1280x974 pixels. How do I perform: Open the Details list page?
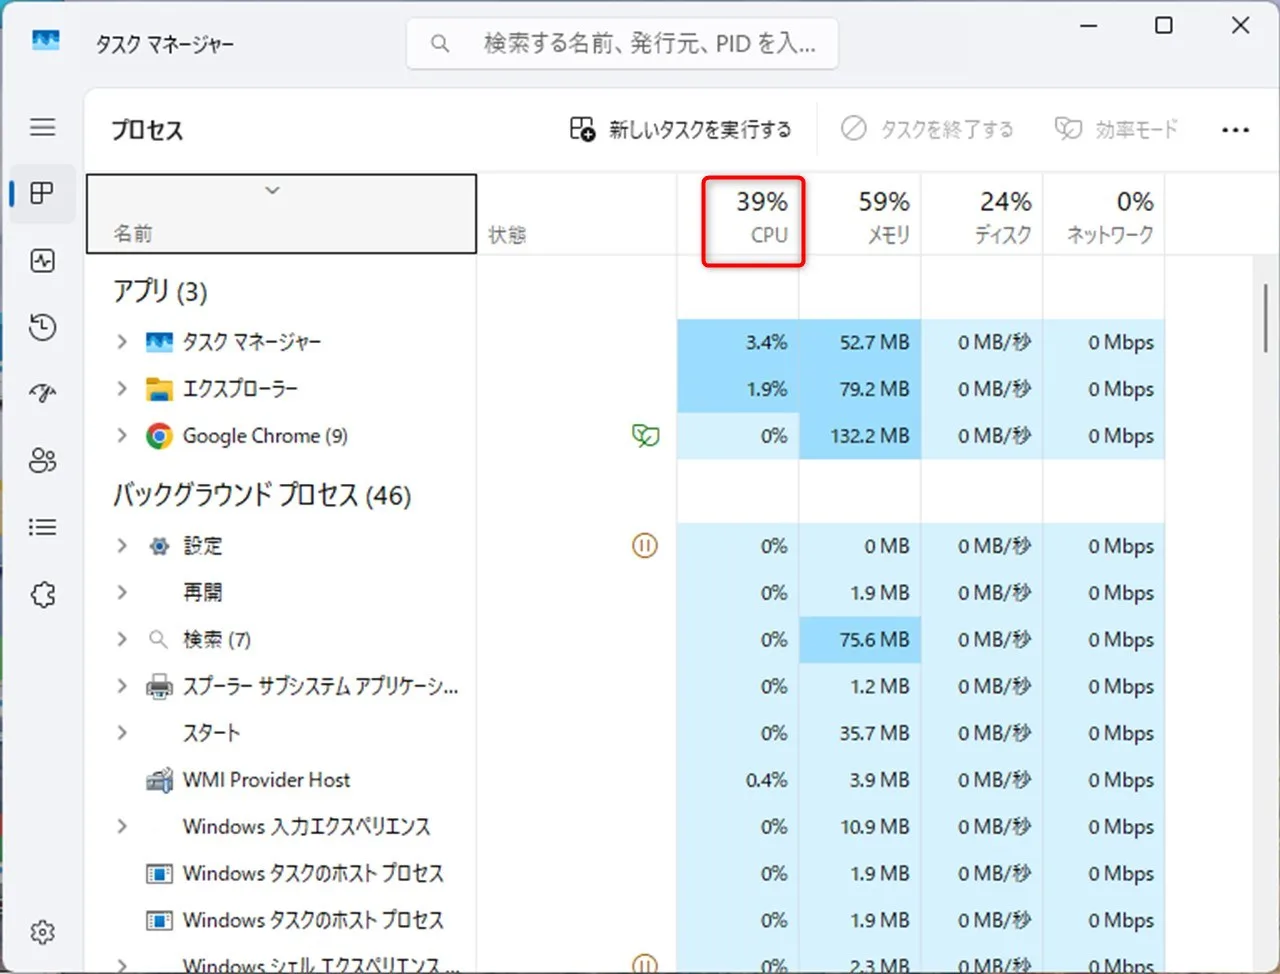(42, 527)
